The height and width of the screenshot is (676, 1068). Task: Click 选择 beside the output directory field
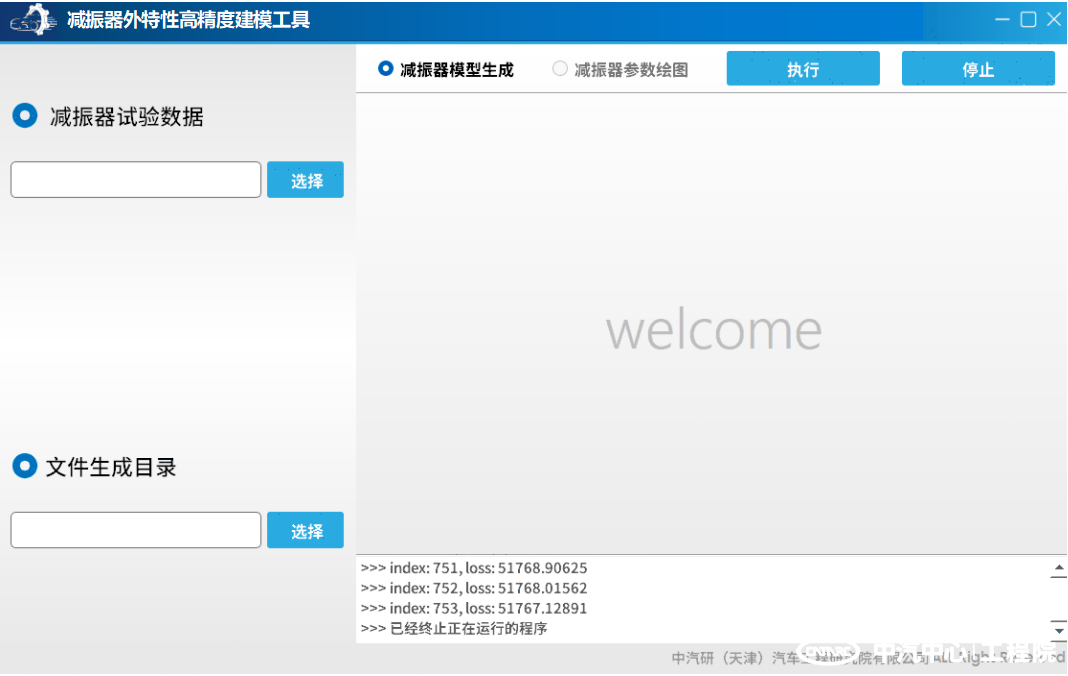(306, 530)
